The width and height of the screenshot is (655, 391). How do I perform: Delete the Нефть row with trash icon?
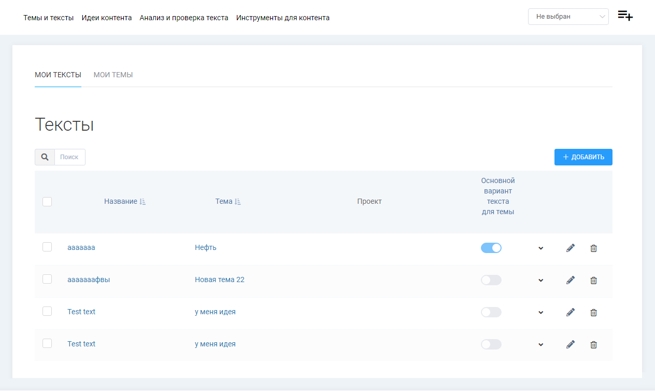(x=593, y=249)
